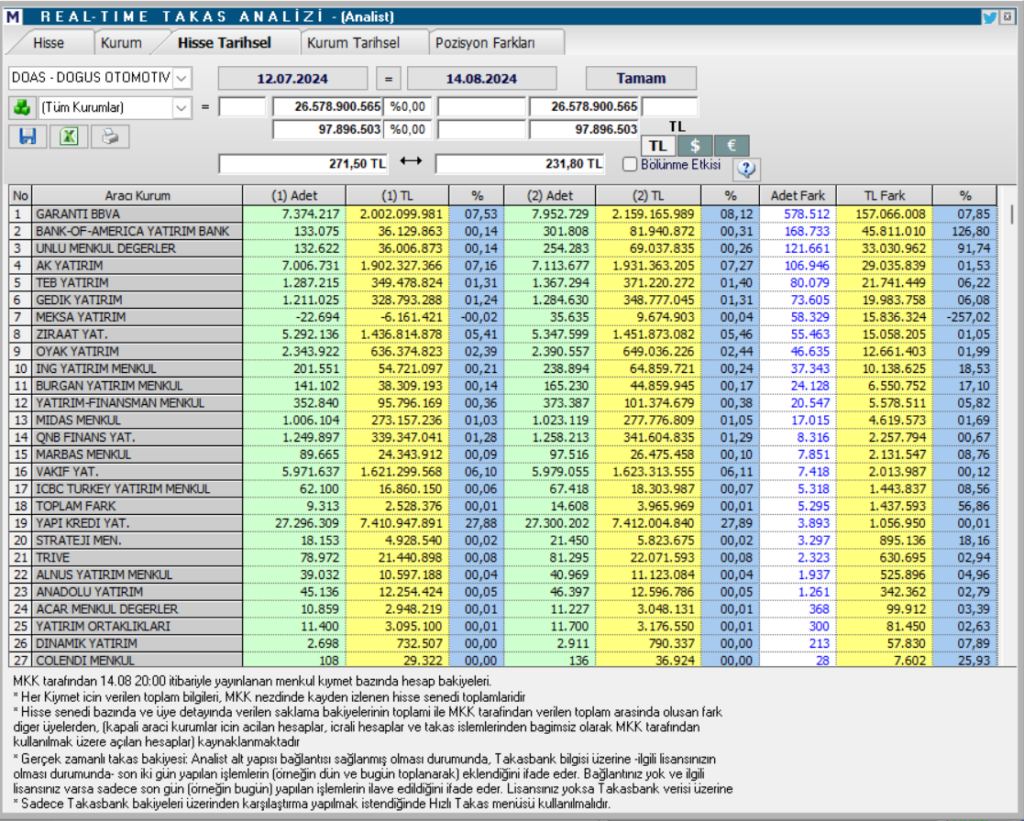
Task: Click the printer icon
Action: pyautogui.click(x=110, y=137)
